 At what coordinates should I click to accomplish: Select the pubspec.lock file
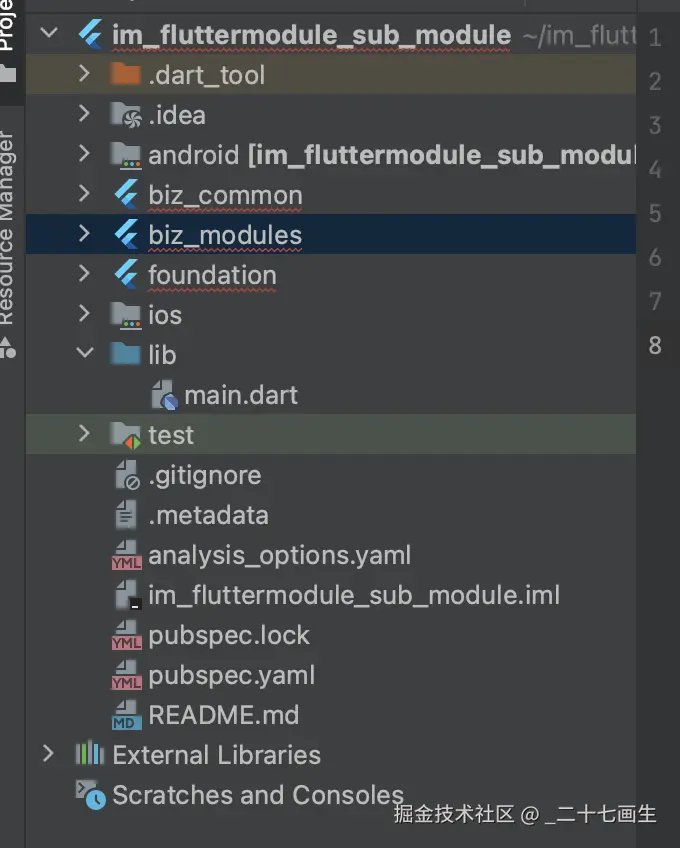[x=228, y=635]
